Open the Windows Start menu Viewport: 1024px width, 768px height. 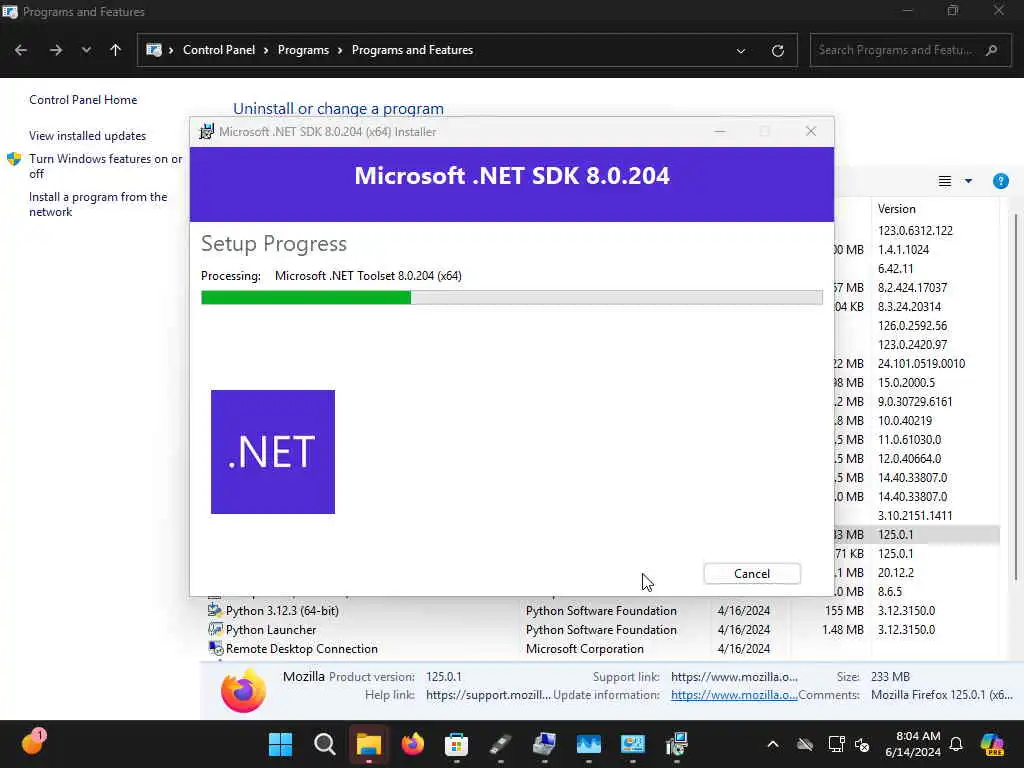pos(281,744)
